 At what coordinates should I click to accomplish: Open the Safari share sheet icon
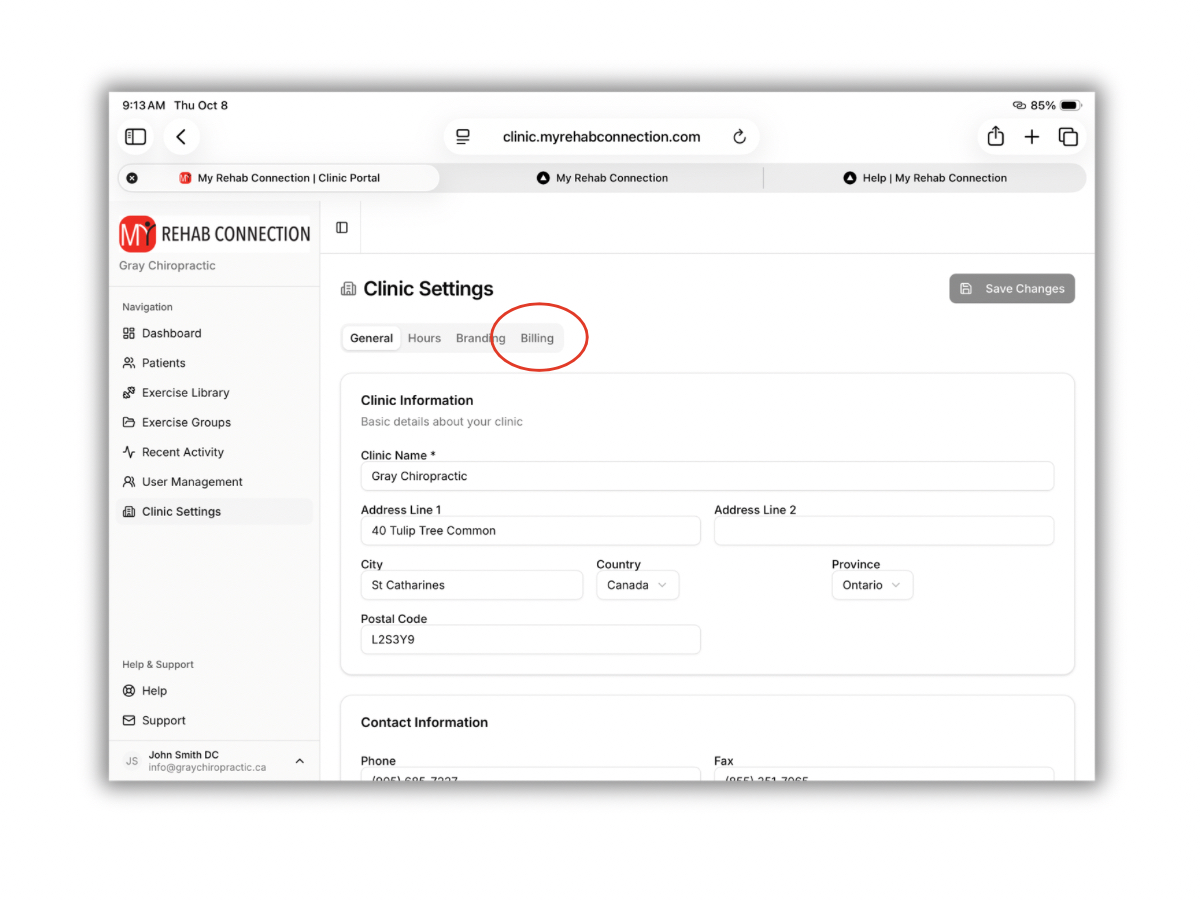pos(995,137)
